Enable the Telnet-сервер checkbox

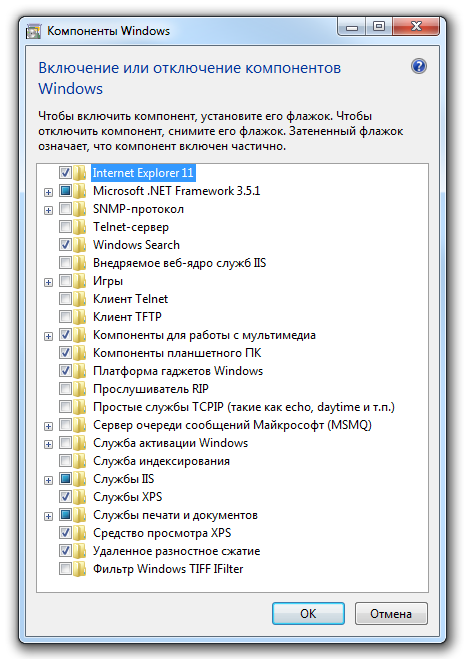[x=65, y=227]
